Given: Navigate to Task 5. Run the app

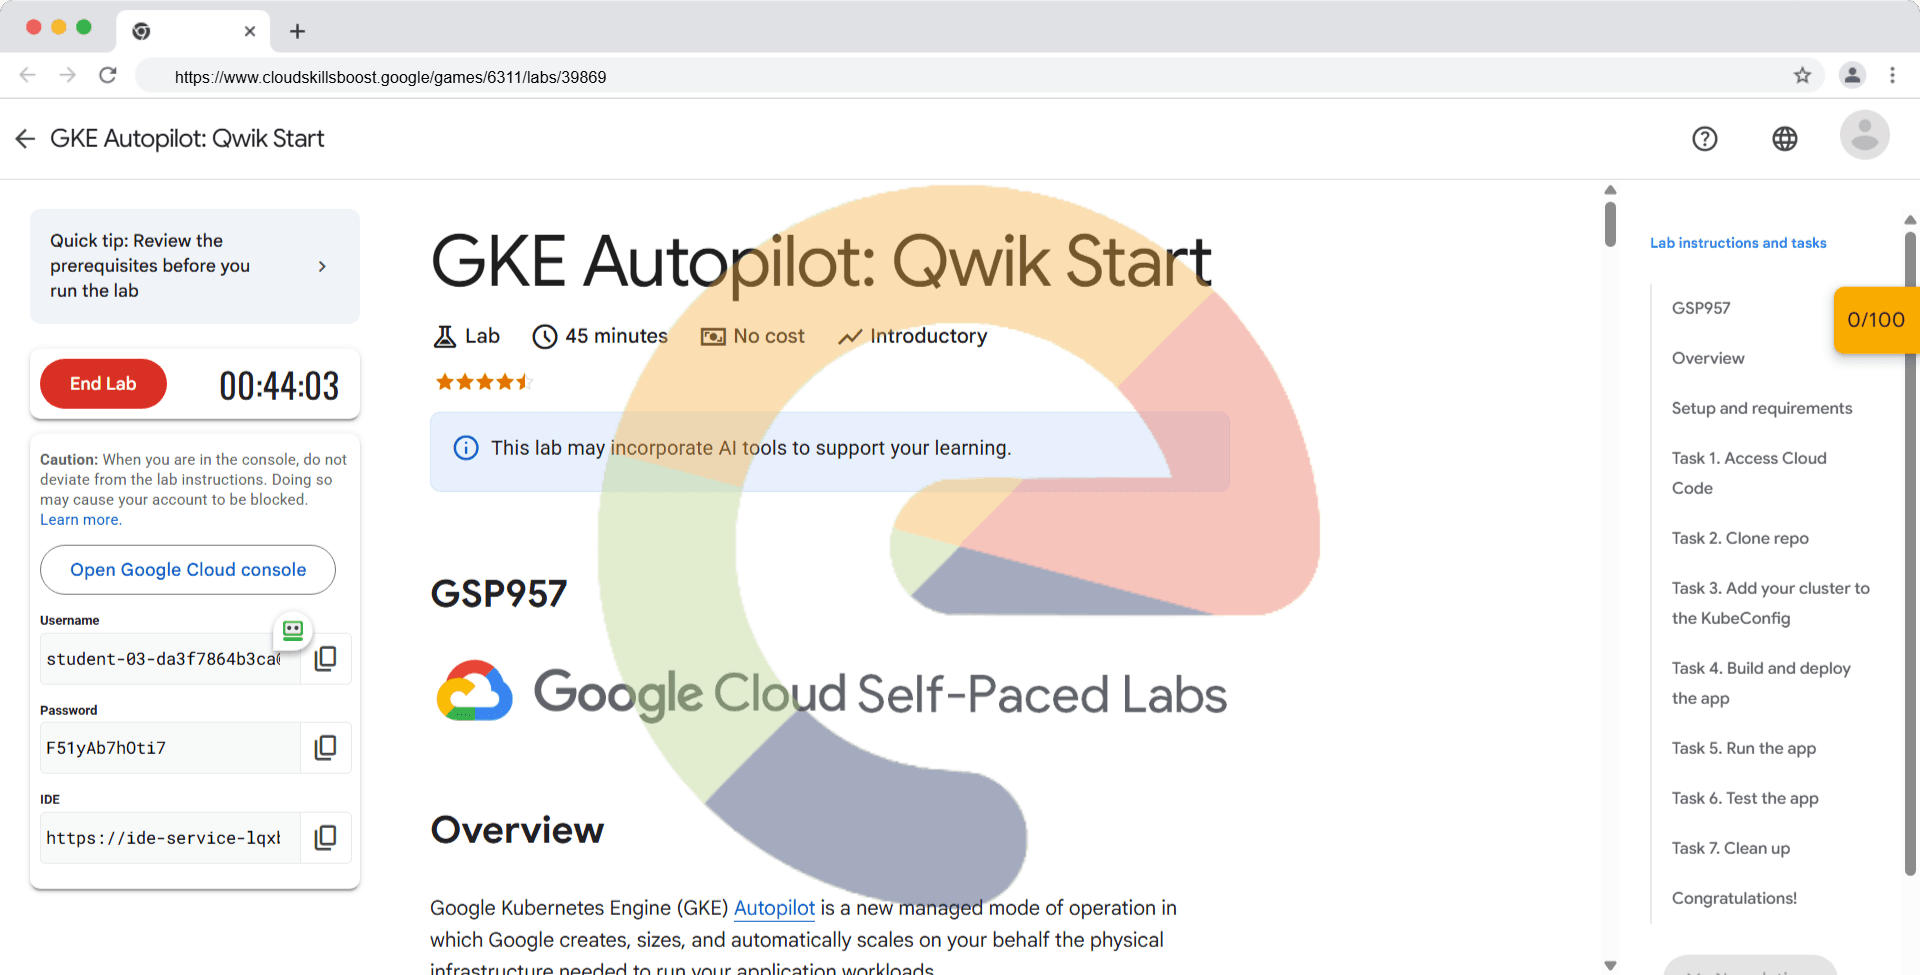Looking at the screenshot, I should pyautogui.click(x=1743, y=748).
